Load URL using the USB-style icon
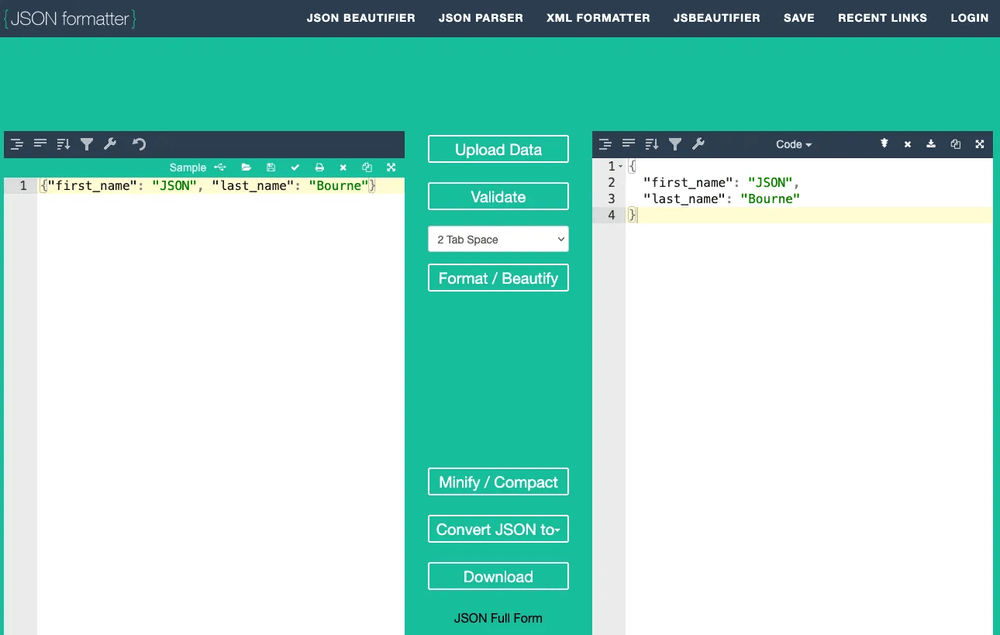This screenshot has width=1000, height=635. pos(220,168)
